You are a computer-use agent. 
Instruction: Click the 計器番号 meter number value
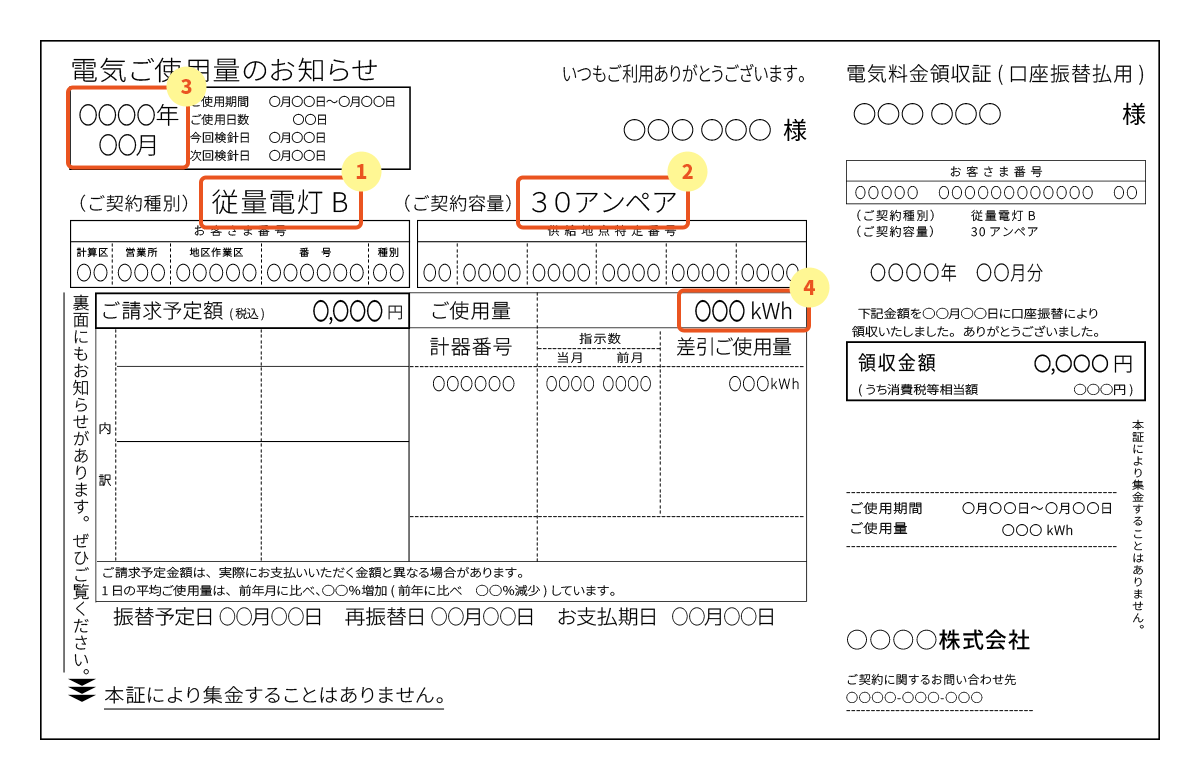click(x=473, y=384)
